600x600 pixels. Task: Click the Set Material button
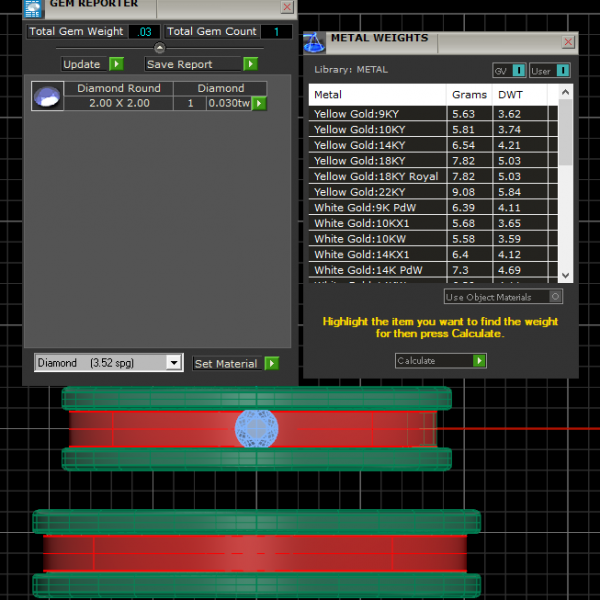pyautogui.click(x=226, y=364)
